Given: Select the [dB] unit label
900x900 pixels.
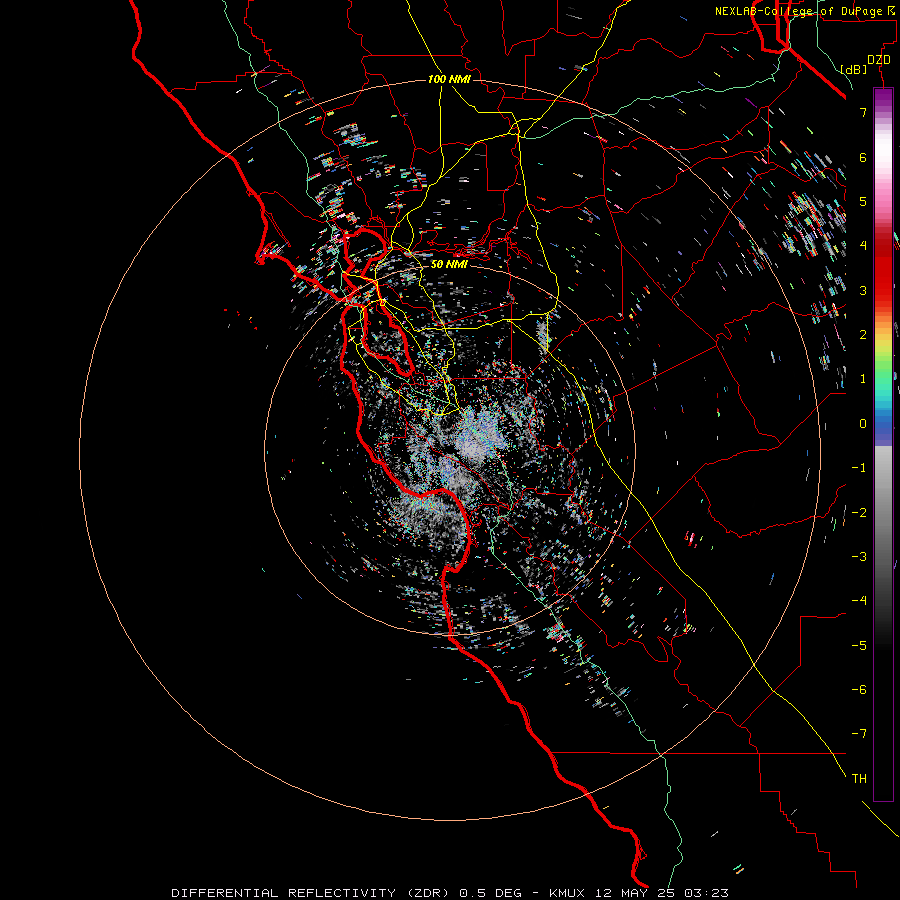Looking at the screenshot, I should (854, 69).
